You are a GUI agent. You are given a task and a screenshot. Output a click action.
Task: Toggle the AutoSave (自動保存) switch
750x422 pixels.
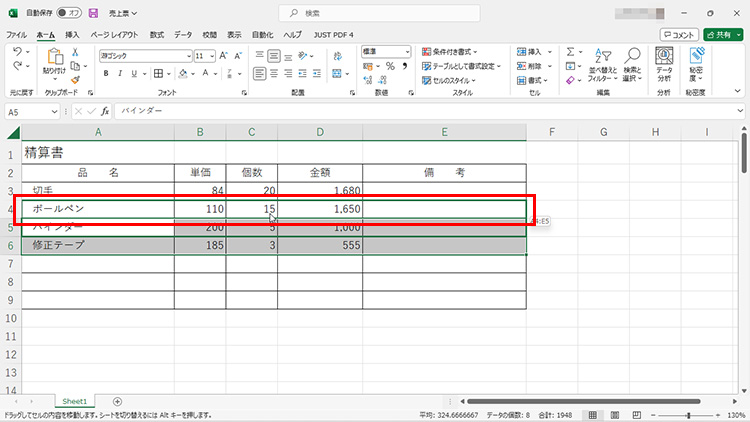tap(69, 13)
